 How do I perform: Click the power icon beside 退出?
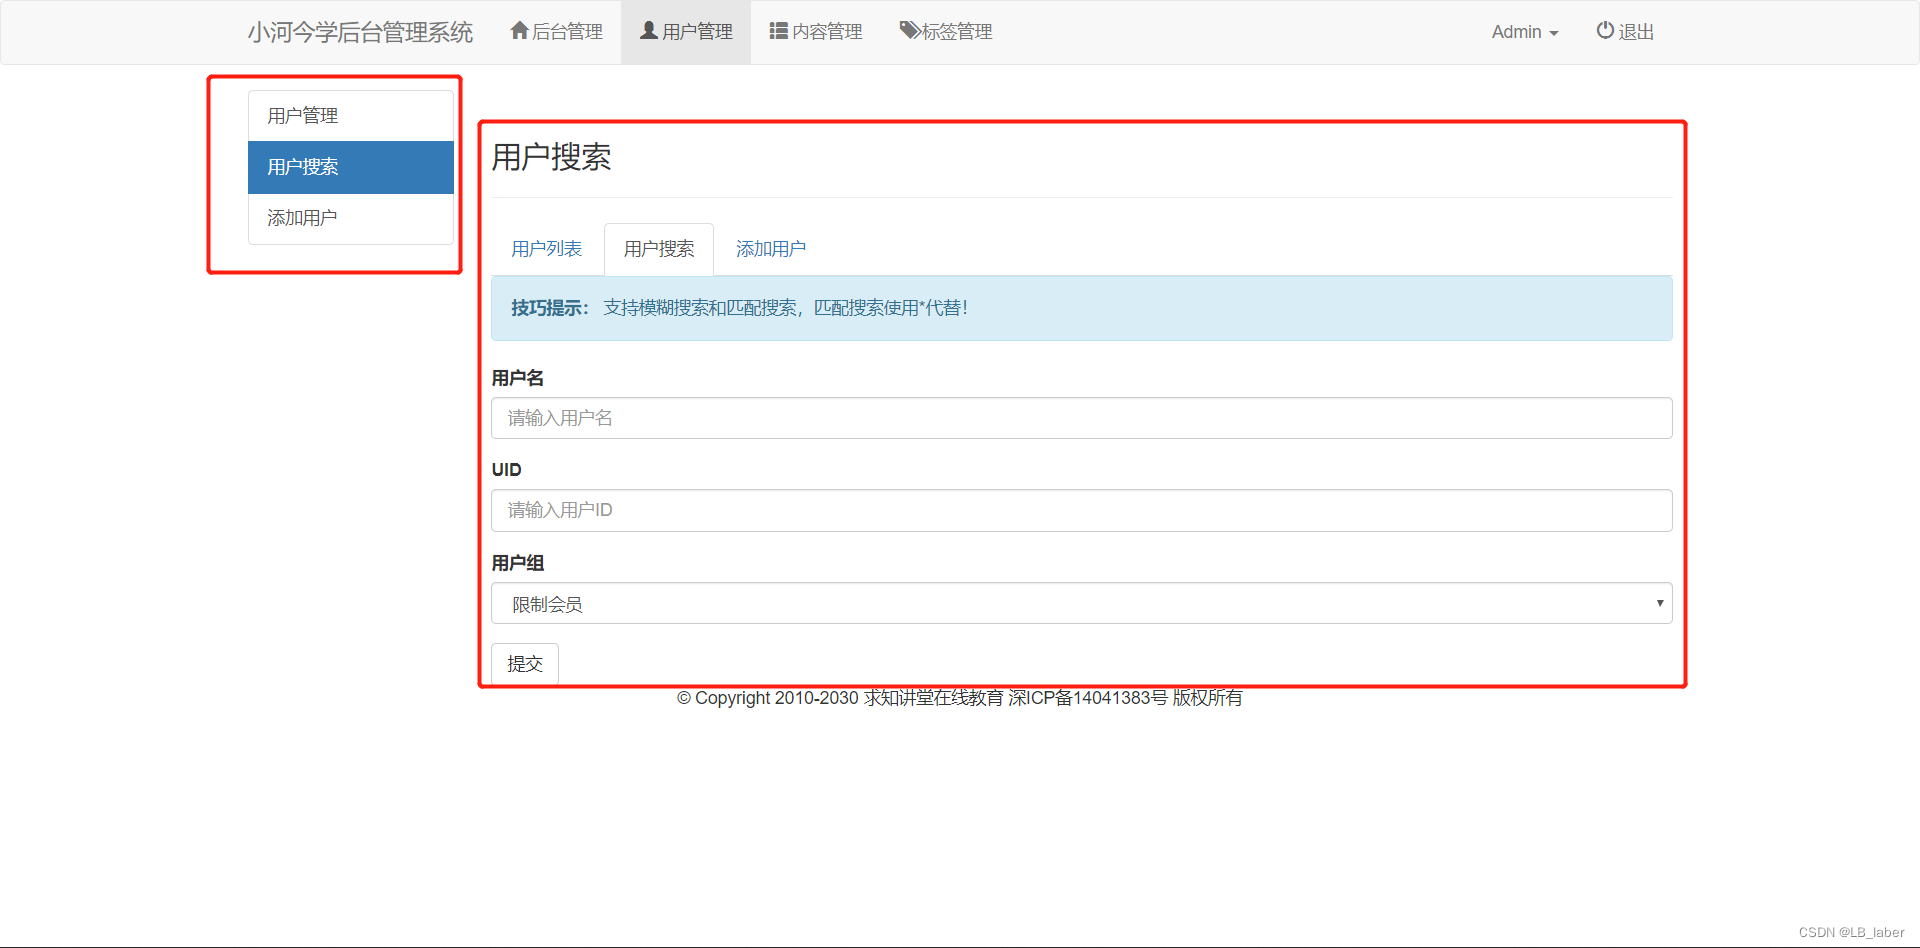coord(1605,30)
